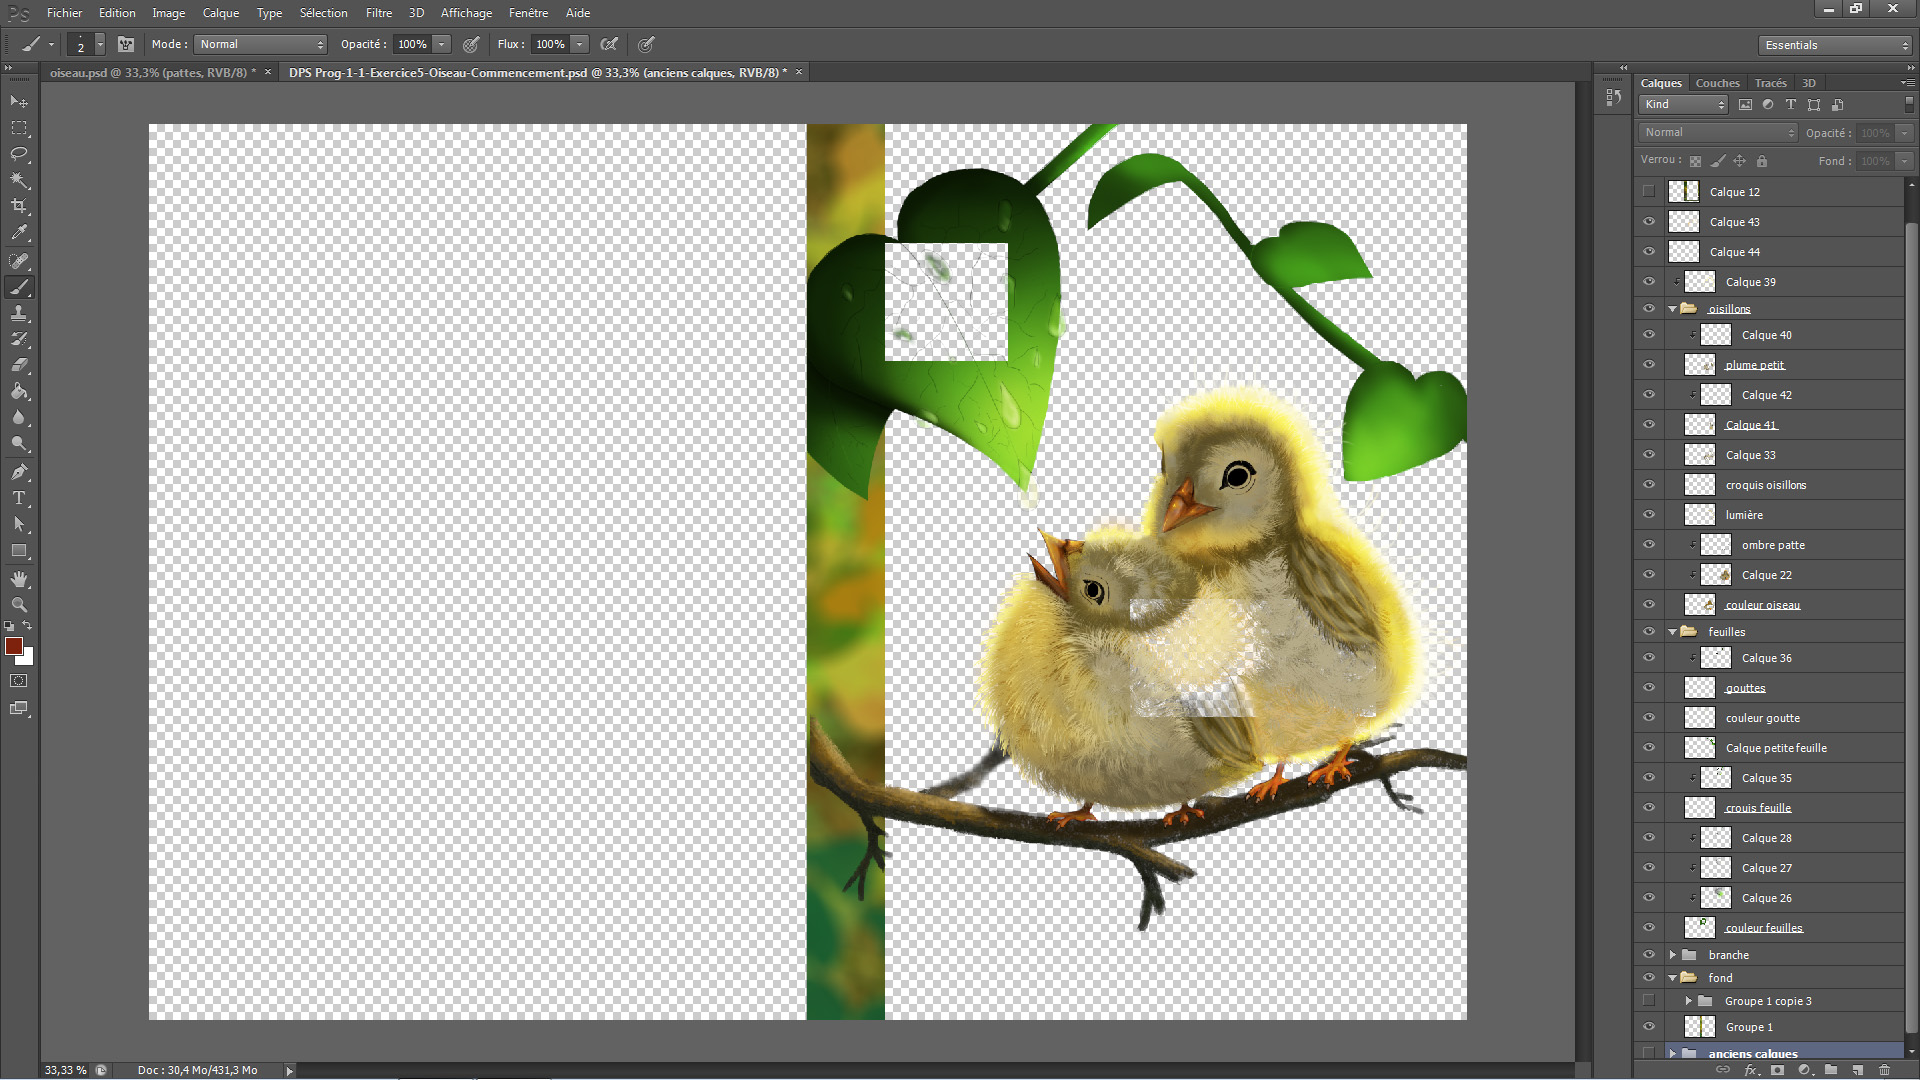The image size is (1920, 1080).
Task: Expand the branche layer group
Action: click(x=1672, y=955)
